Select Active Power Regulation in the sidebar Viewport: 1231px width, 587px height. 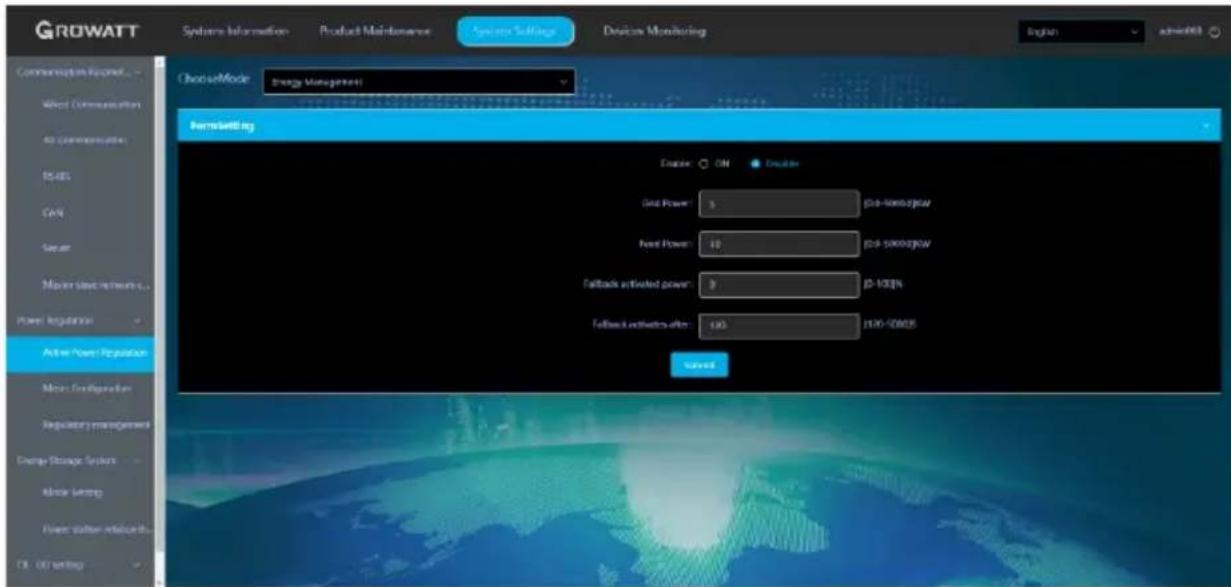coord(81,353)
